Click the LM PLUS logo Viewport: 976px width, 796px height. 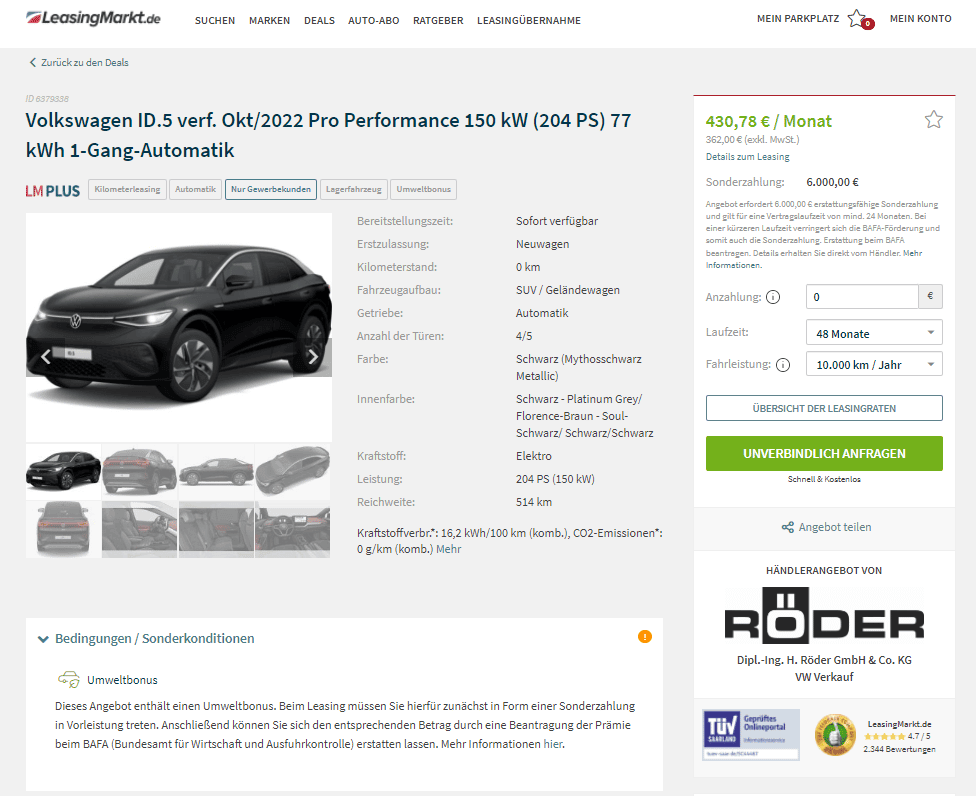(53, 190)
